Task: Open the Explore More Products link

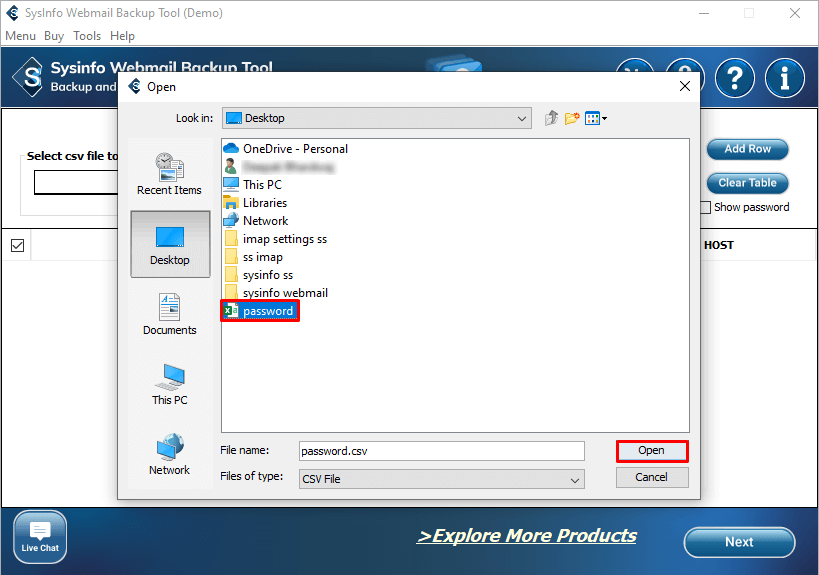Action: pyautogui.click(x=526, y=536)
